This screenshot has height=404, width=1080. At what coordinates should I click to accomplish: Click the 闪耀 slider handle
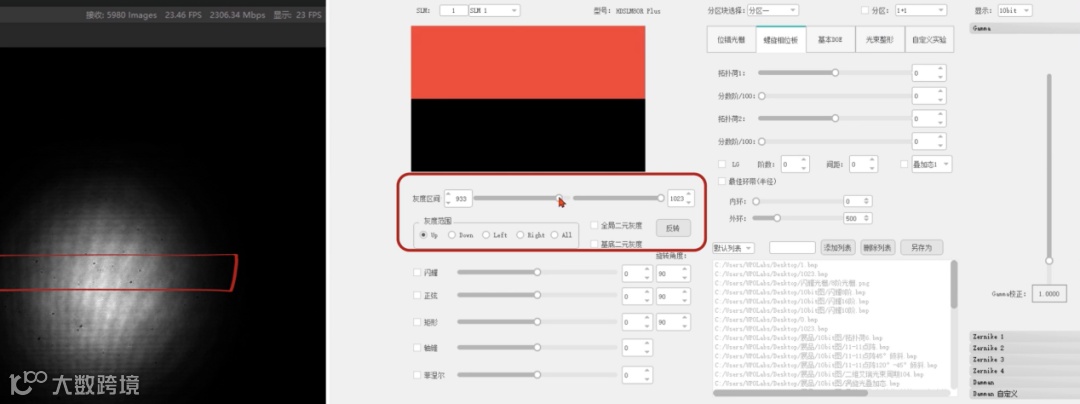coord(537,273)
